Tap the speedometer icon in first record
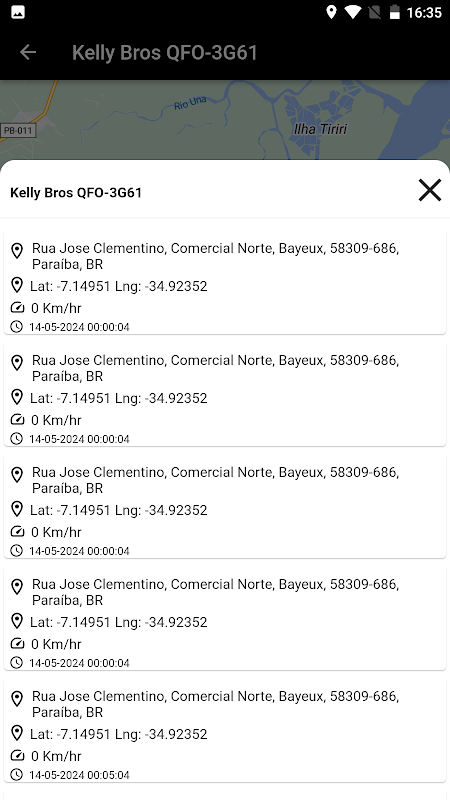Viewport: 450px width, 800px height. click(x=17, y=308)
